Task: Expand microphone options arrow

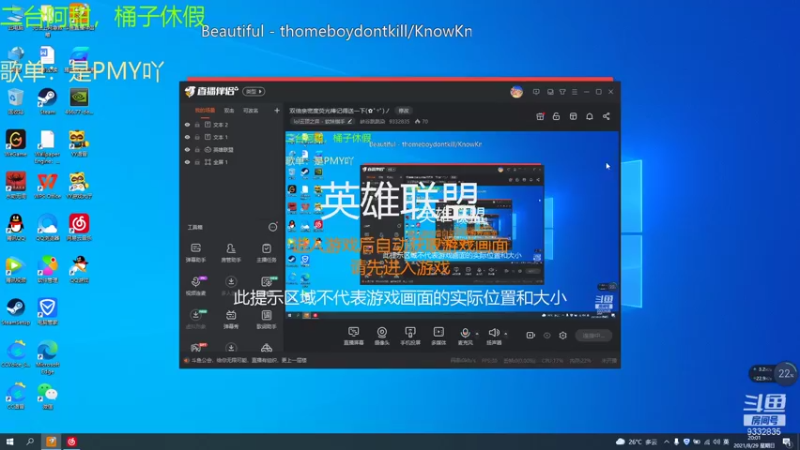Action: [477, 334]
